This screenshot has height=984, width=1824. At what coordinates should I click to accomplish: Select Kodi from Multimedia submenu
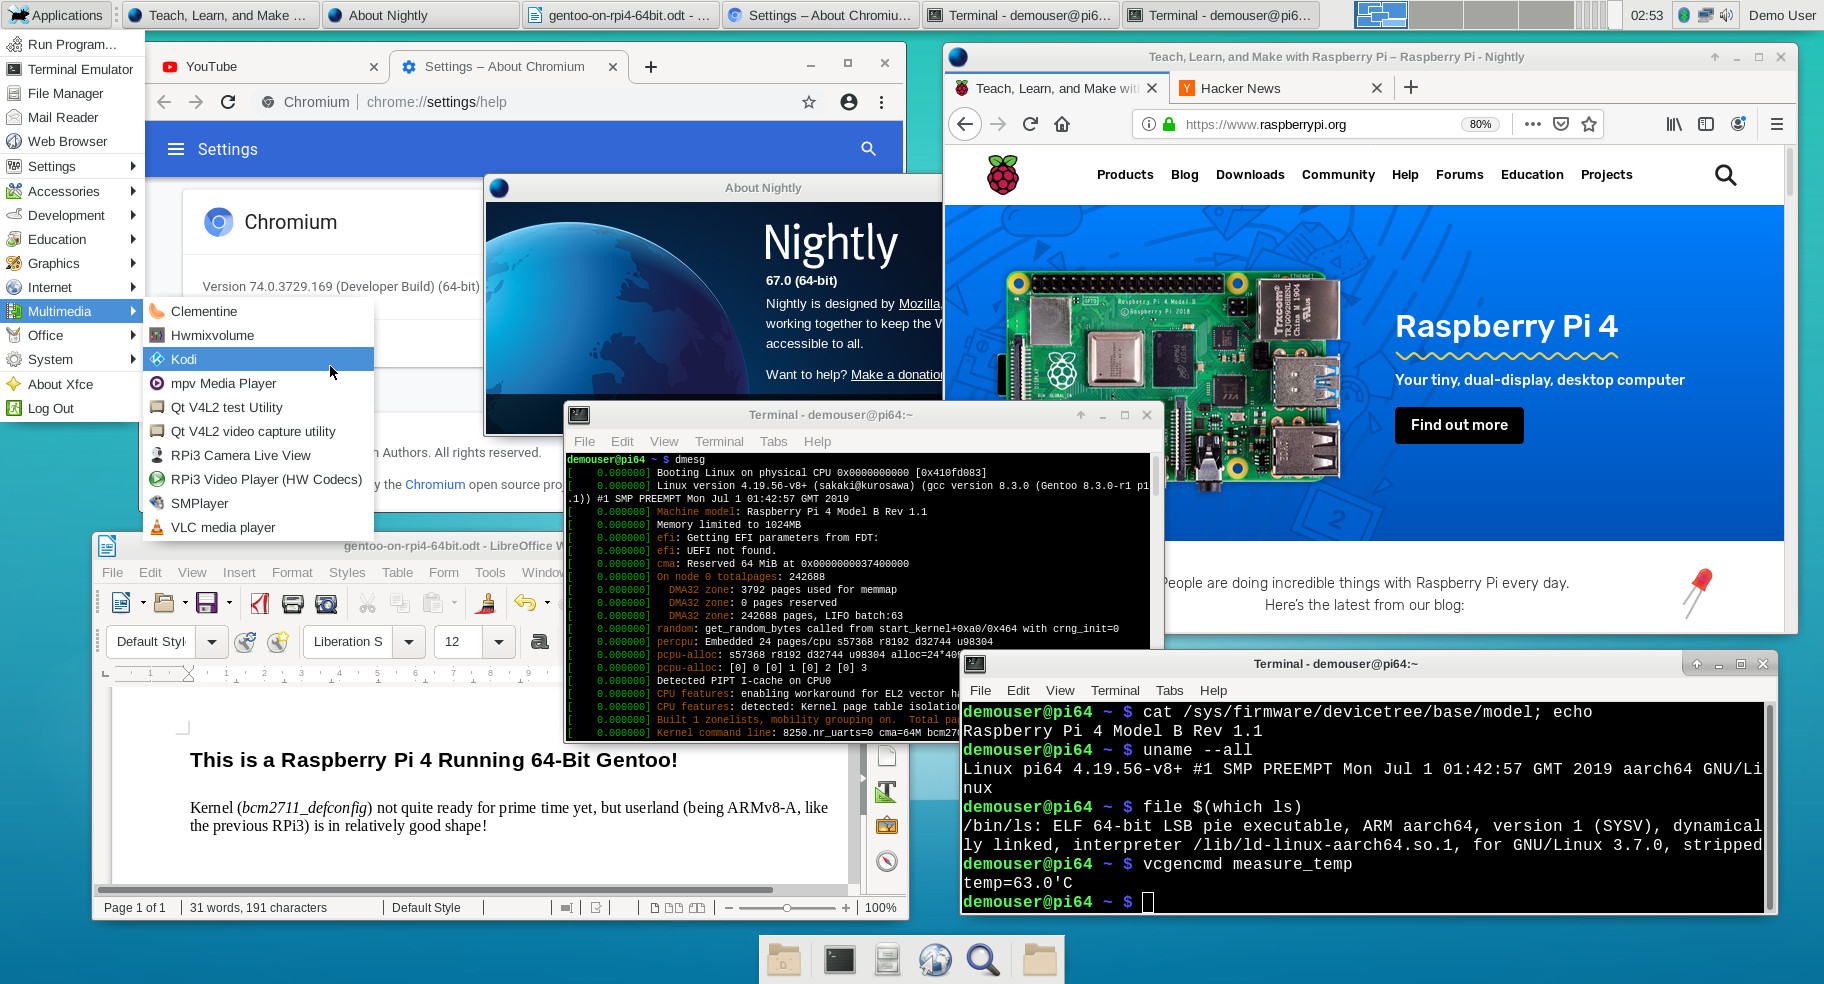click(x=258, y=359)
